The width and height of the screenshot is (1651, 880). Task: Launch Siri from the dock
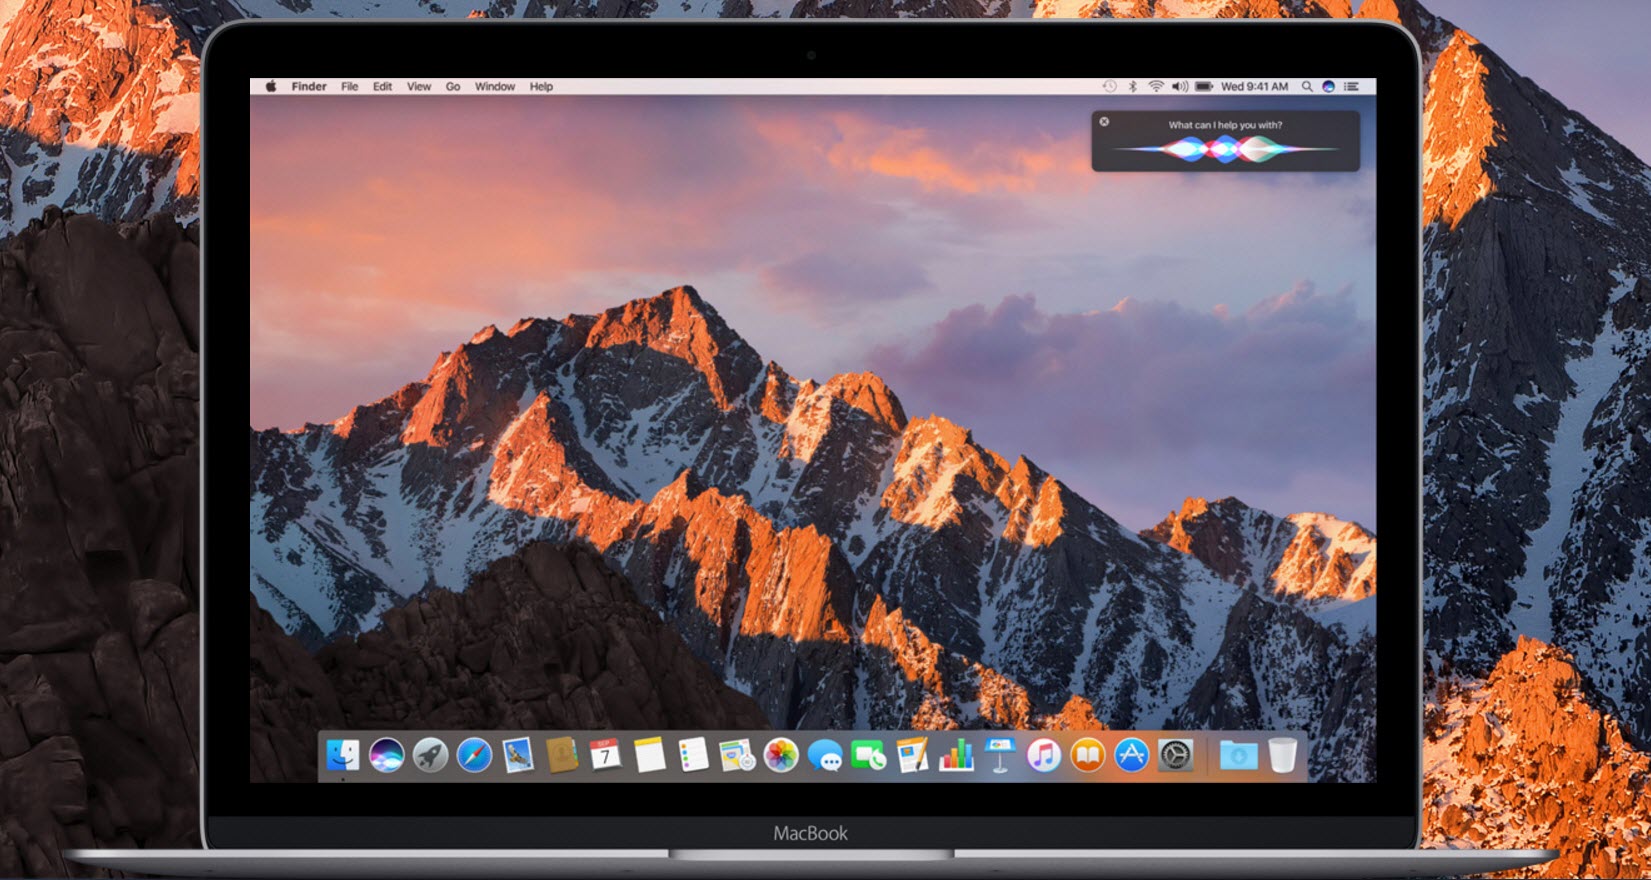pyautogui.click(x=386, y=755)
